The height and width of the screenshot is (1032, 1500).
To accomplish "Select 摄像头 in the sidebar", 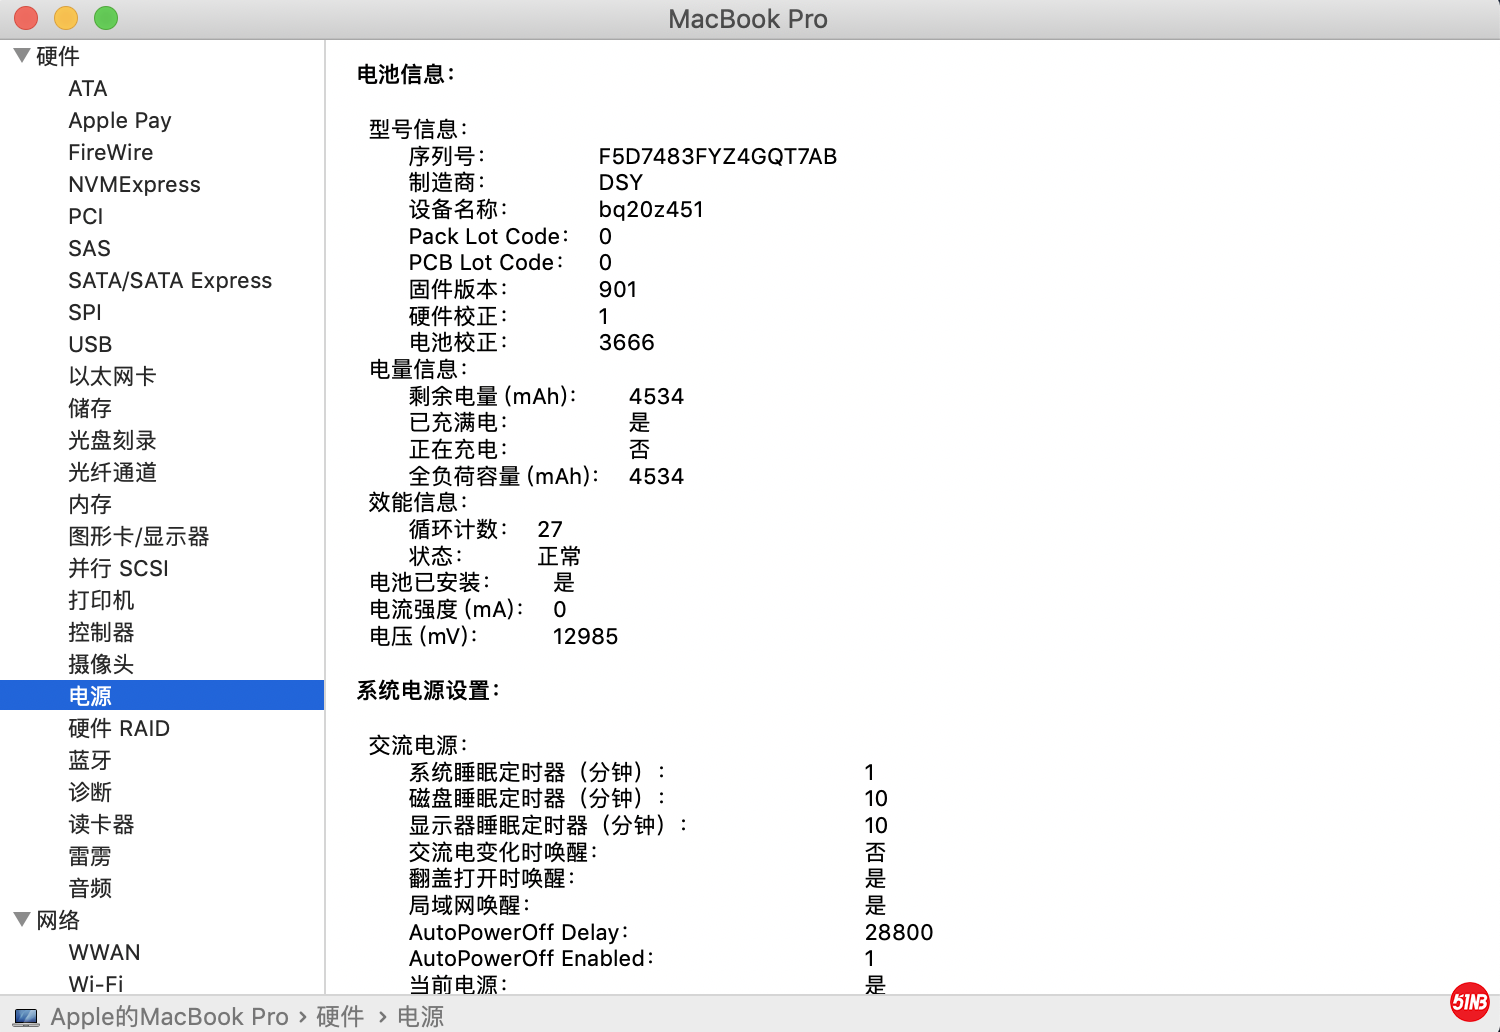I will click(101, 664).
